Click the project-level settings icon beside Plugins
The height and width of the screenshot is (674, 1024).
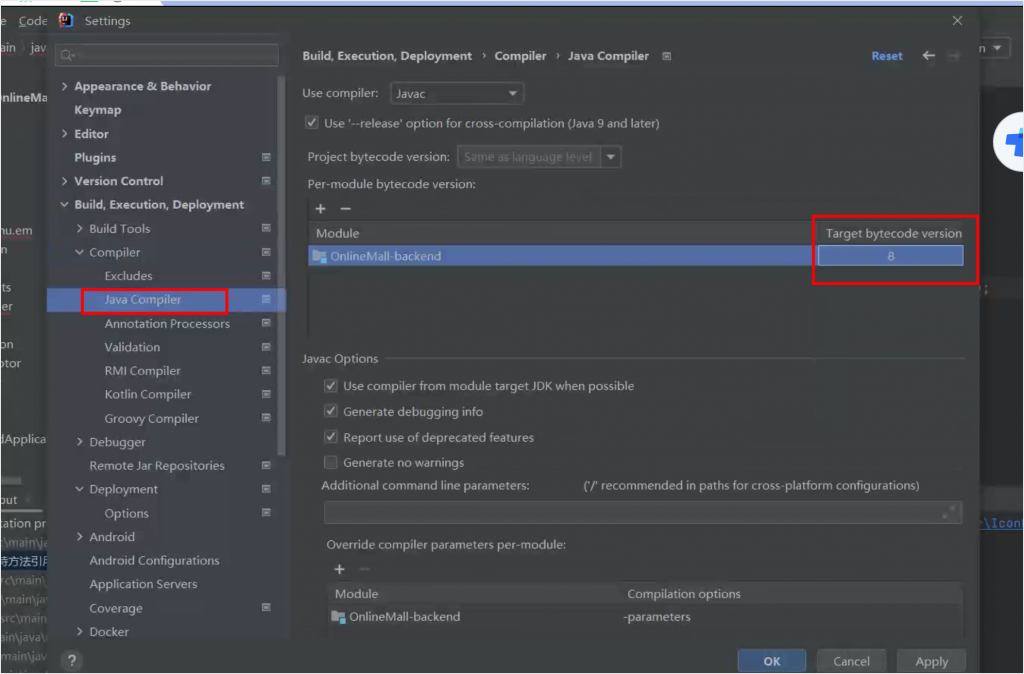[x=266, y=157]
